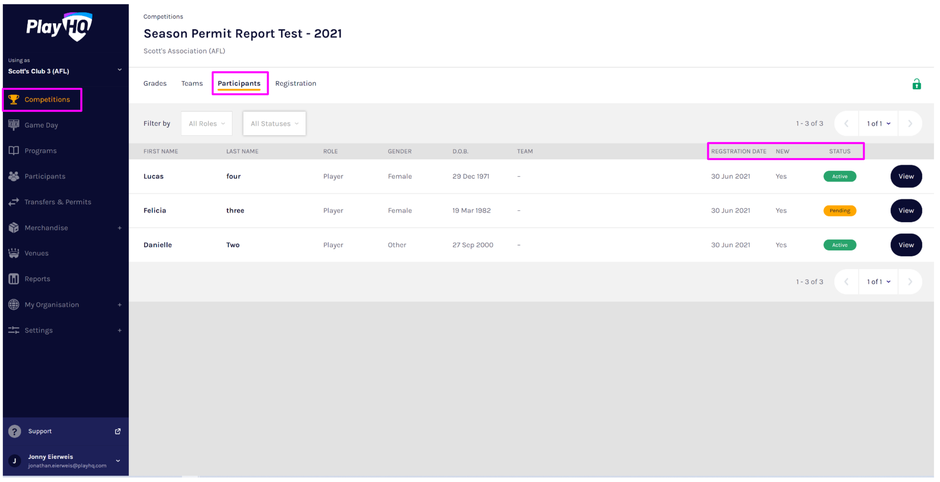Image resolution: width=940 pixels, height=482 pixels.
Task: Open Support external link icon
Action: coord(117,431)
